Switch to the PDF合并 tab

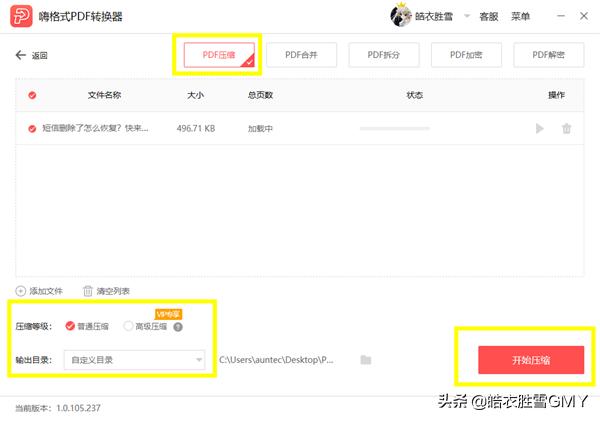[301, 55]
